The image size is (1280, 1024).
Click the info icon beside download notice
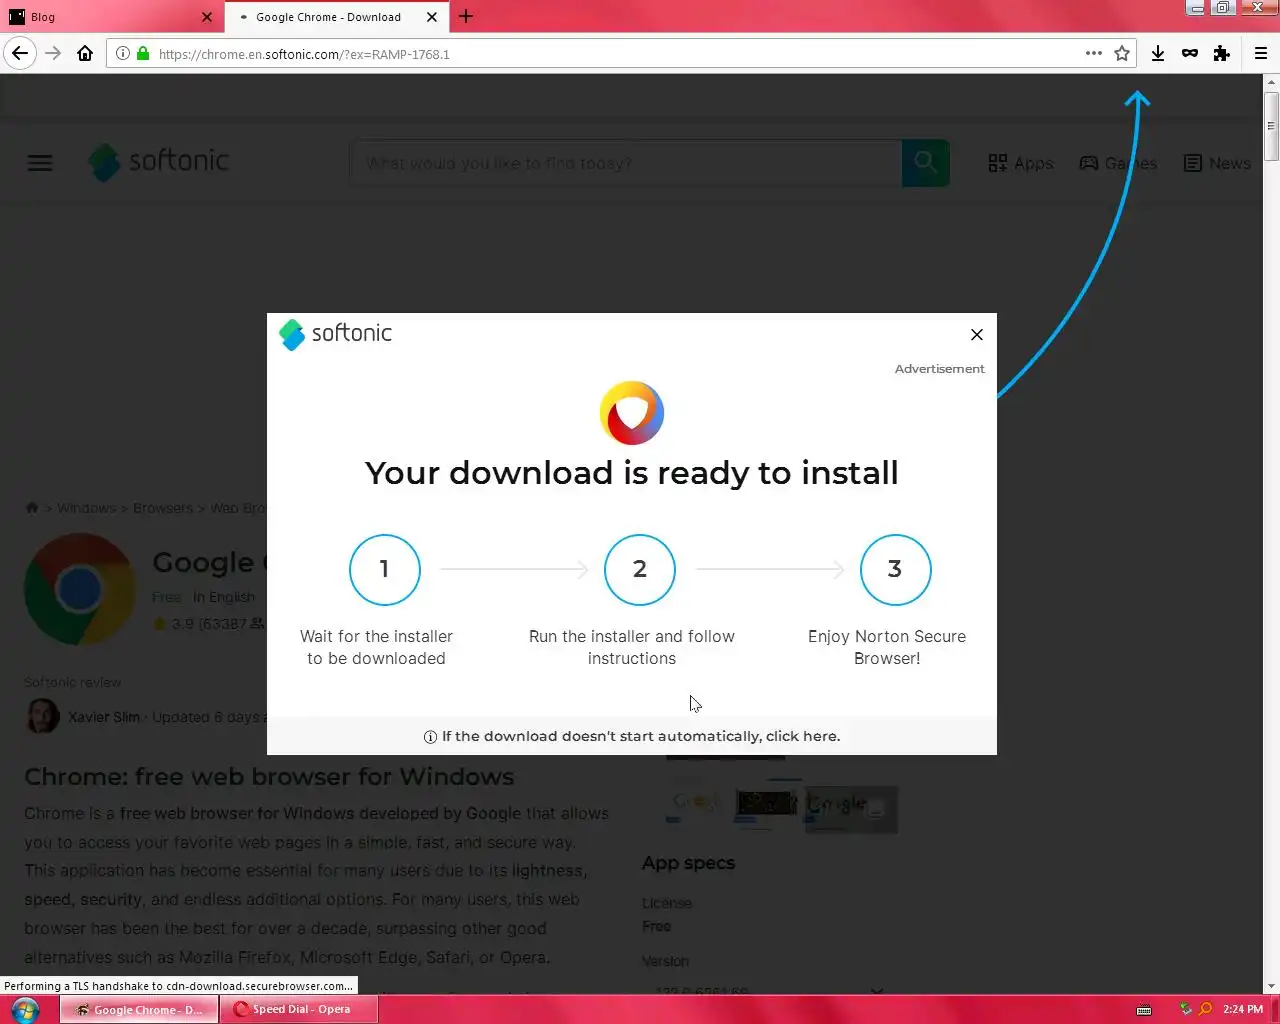[x=430, y=737]
